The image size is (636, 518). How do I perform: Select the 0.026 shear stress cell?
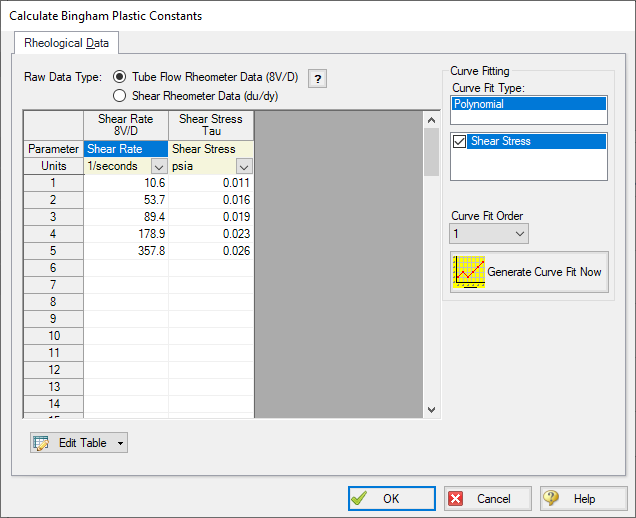point(211,251)
